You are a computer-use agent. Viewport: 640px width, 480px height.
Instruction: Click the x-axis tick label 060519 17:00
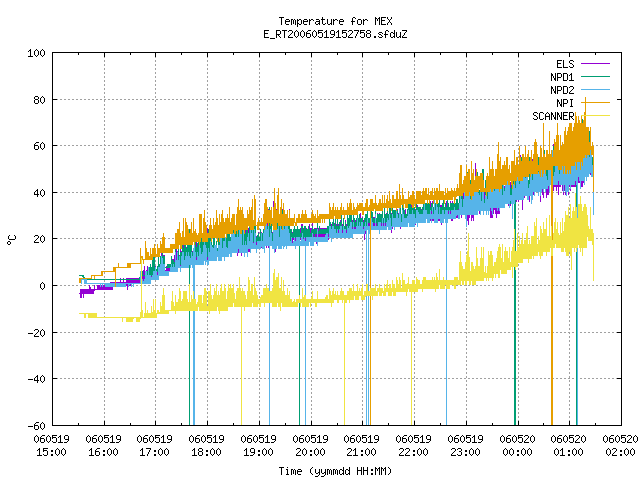(x=155, y=446)
